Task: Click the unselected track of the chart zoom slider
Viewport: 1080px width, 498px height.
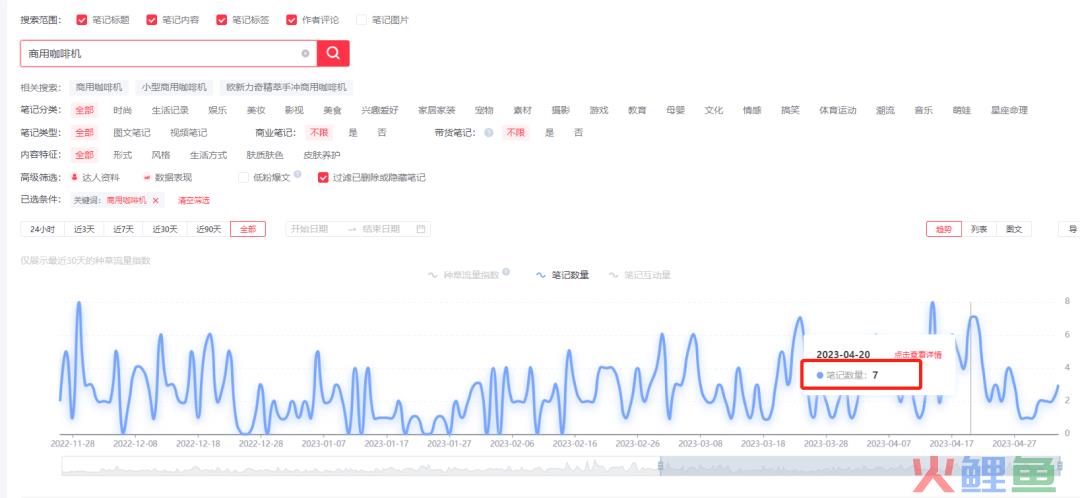Action: click(360, 466)
